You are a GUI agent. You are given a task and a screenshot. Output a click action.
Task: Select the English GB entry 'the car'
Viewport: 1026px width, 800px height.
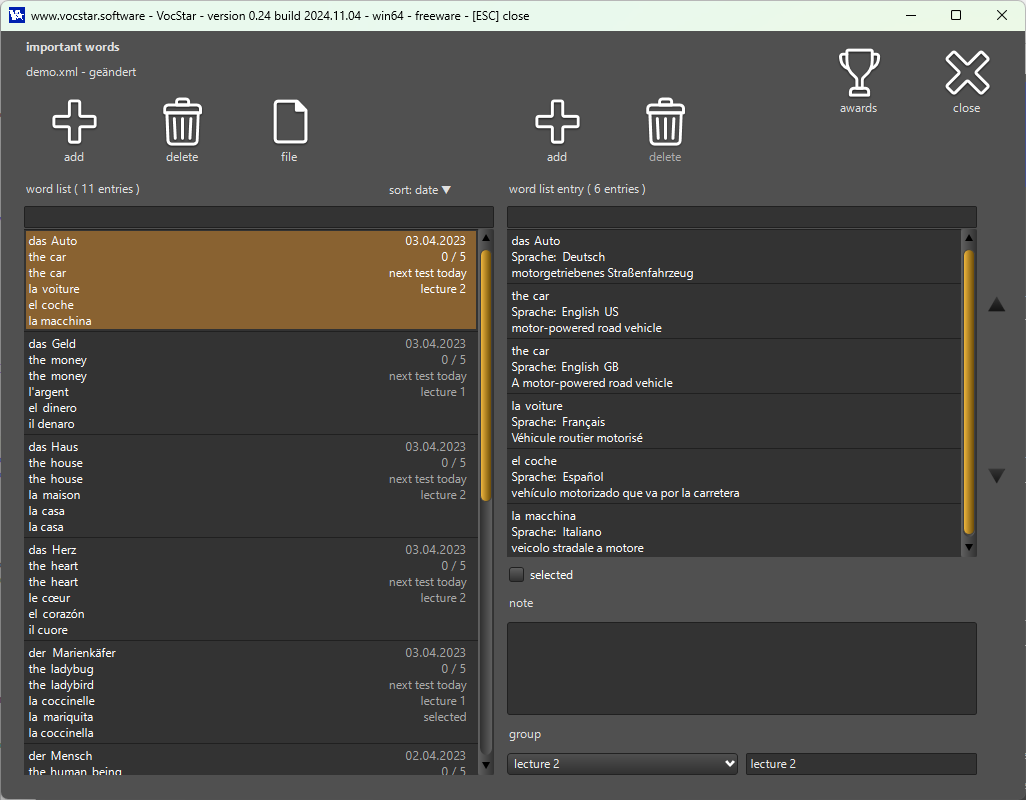[734, 366]
